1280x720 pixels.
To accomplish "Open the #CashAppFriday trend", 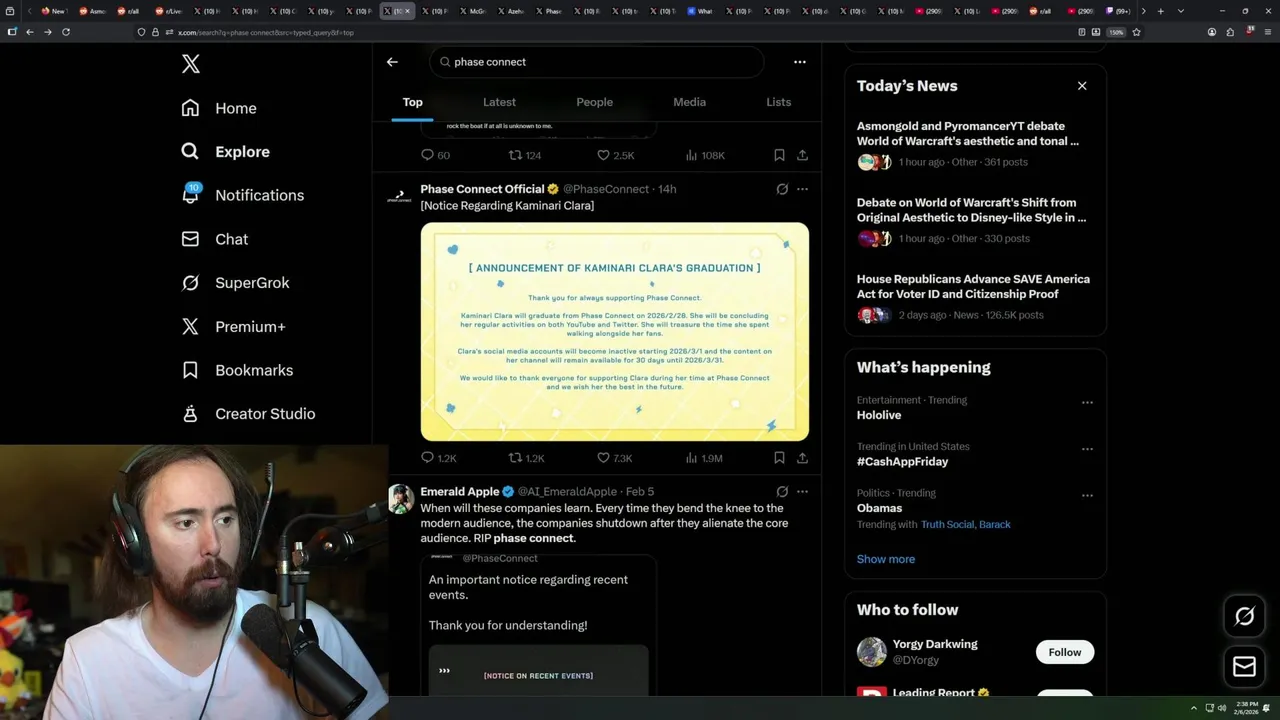I will coord(902,462).
